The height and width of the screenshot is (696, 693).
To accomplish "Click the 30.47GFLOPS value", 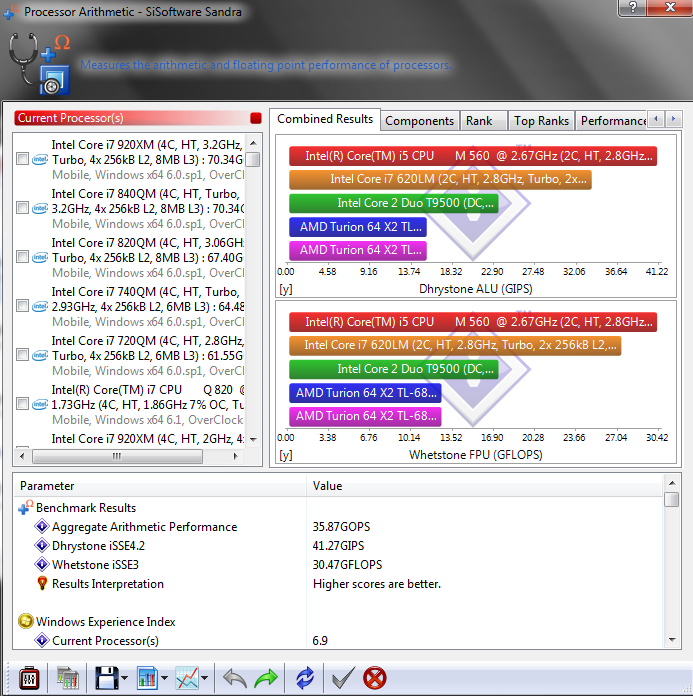I will 347,565.
